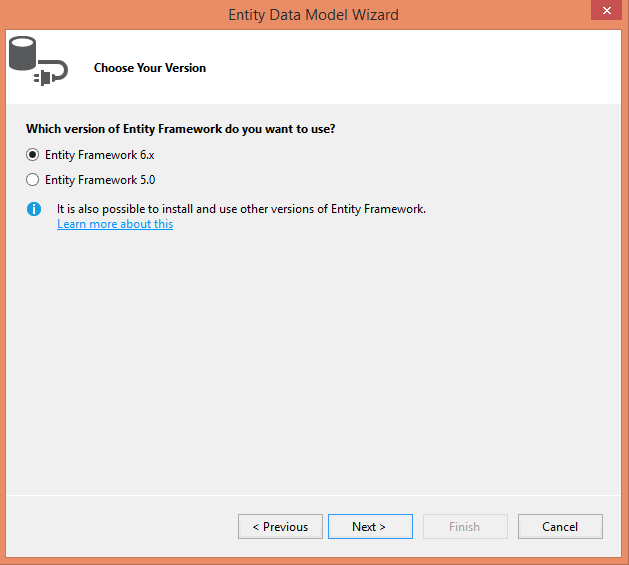Click the "Entity Framework 6.x" label text
Image resolution: width=629 pixels, height=565 pixels.
pos(100,155)
